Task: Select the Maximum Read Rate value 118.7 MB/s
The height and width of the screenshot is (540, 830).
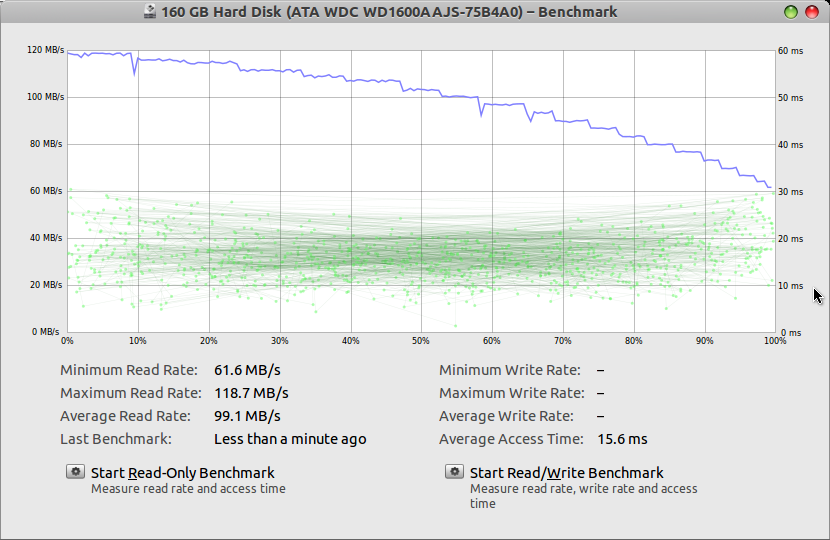Action: [x=251, y=393]
